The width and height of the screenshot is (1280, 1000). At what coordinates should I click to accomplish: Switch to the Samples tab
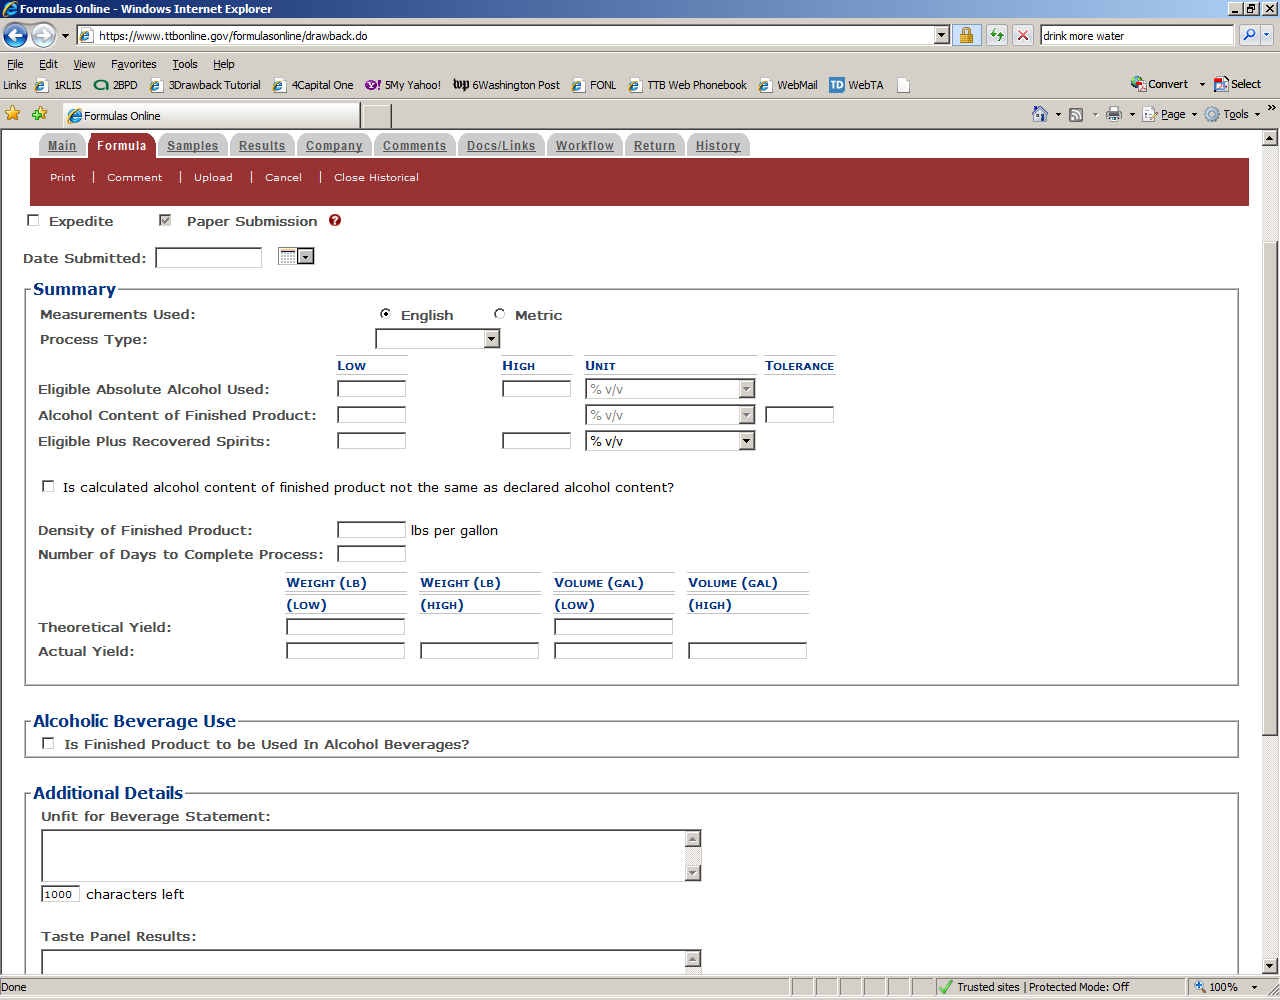click(x=192, y=146)
